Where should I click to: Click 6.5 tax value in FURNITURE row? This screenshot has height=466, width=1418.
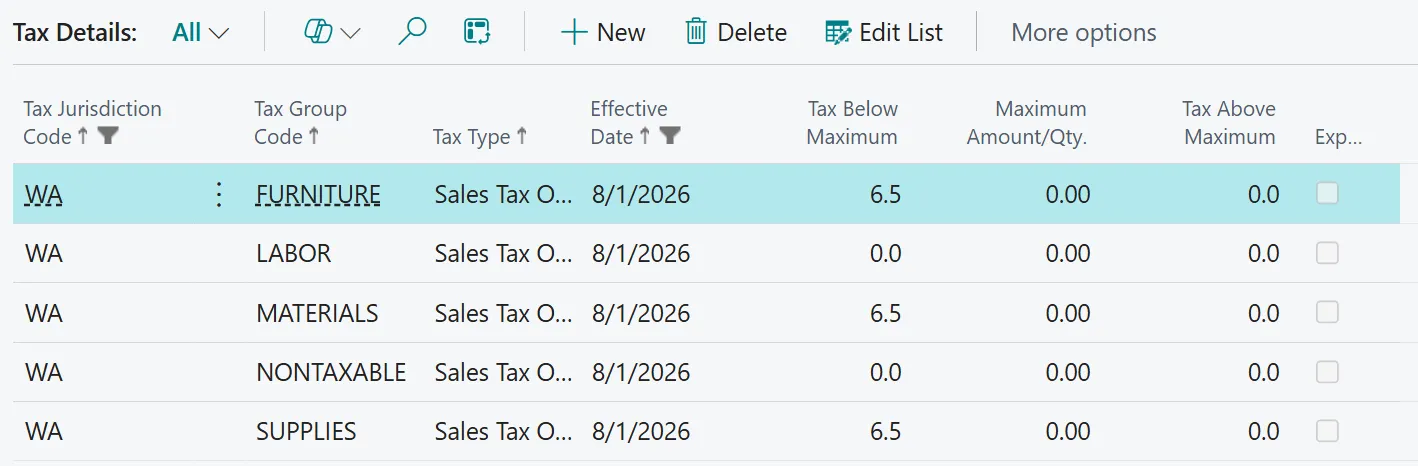click(x=885, y=194)
